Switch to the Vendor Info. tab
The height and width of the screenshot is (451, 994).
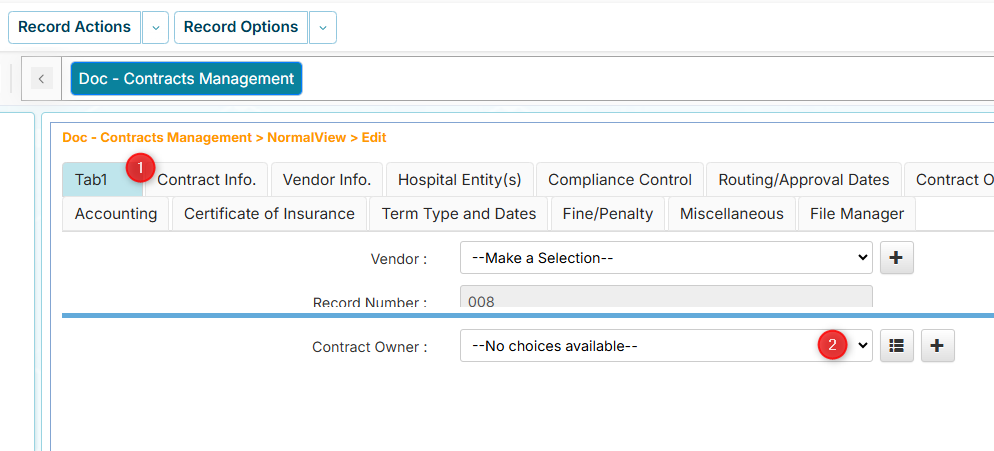[x=327, y=180]
